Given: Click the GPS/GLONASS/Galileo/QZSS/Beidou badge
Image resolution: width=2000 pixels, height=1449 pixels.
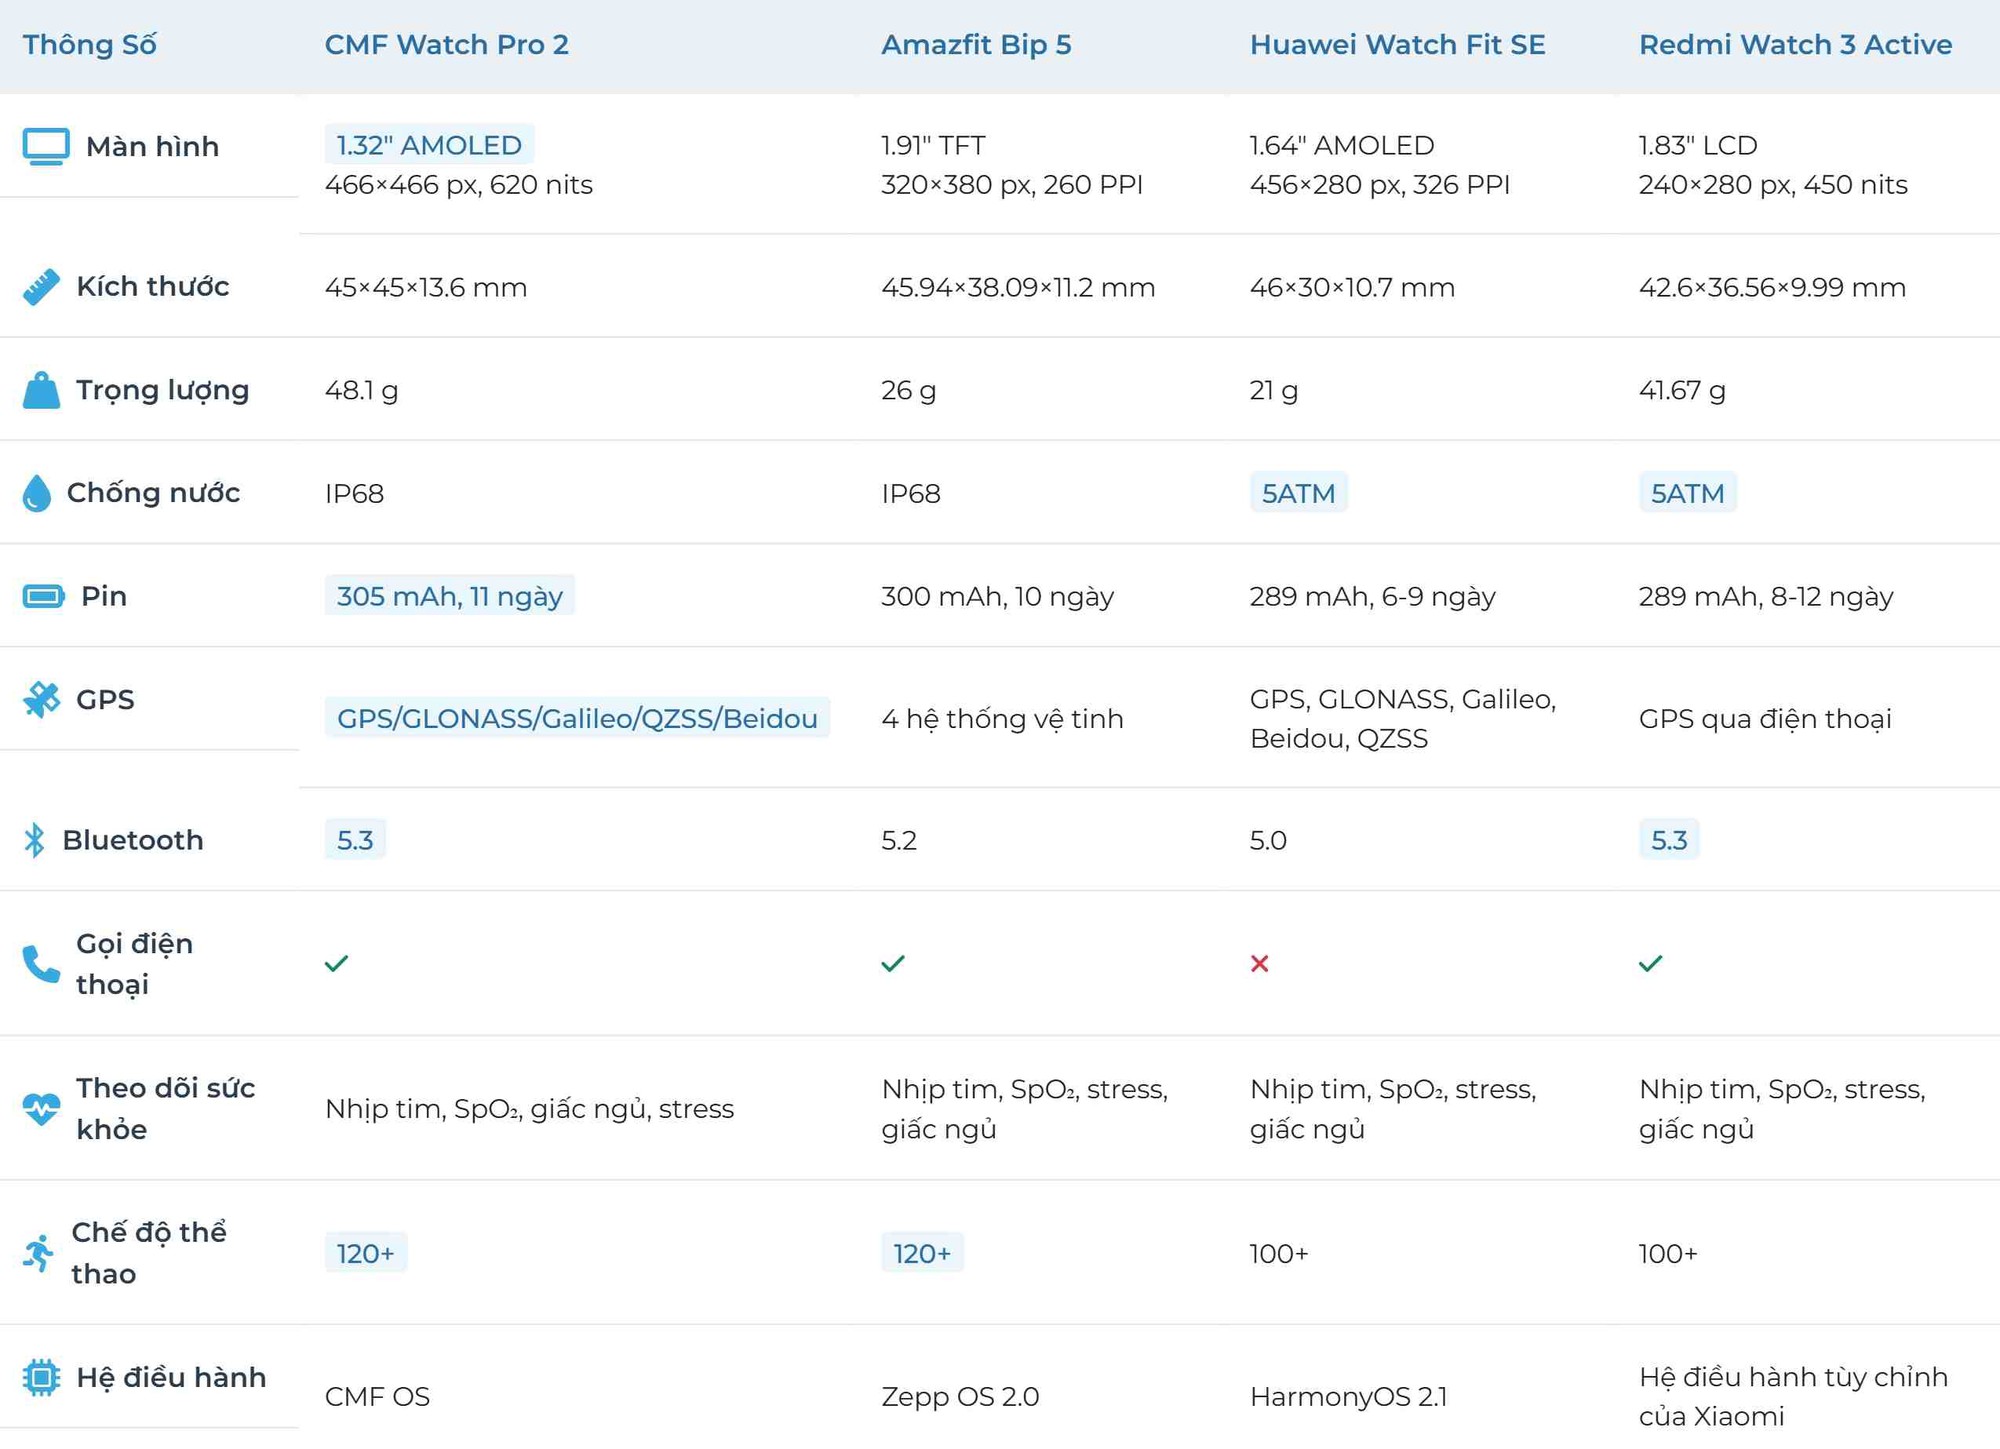Looking at the screenshot, I should [x=577, y=718].
